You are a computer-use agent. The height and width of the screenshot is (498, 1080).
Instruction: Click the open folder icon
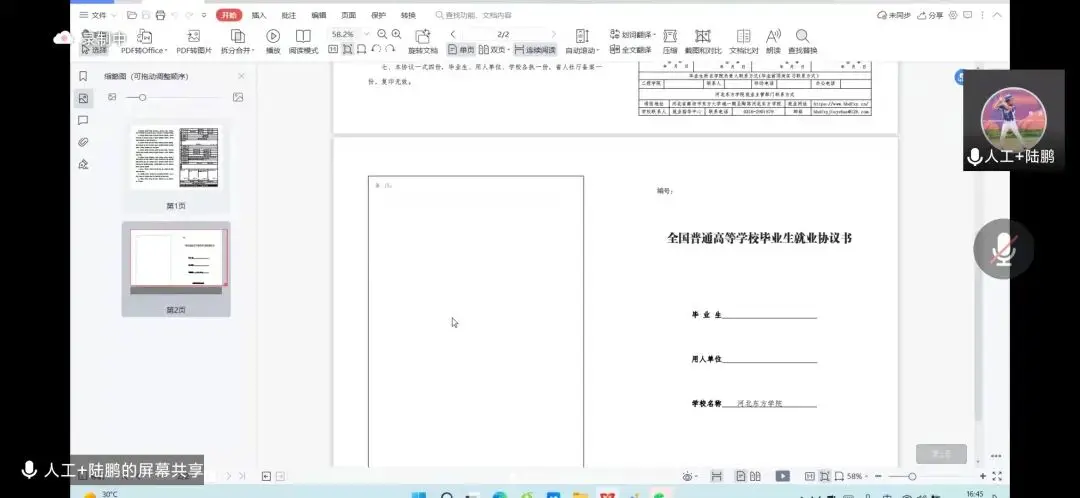[132, 14]
